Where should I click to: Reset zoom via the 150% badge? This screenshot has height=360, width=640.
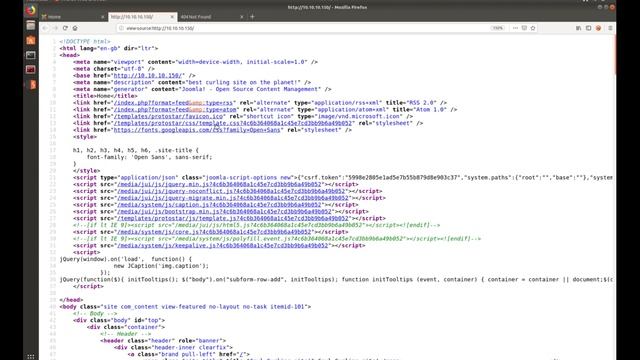tap(498, 28)
